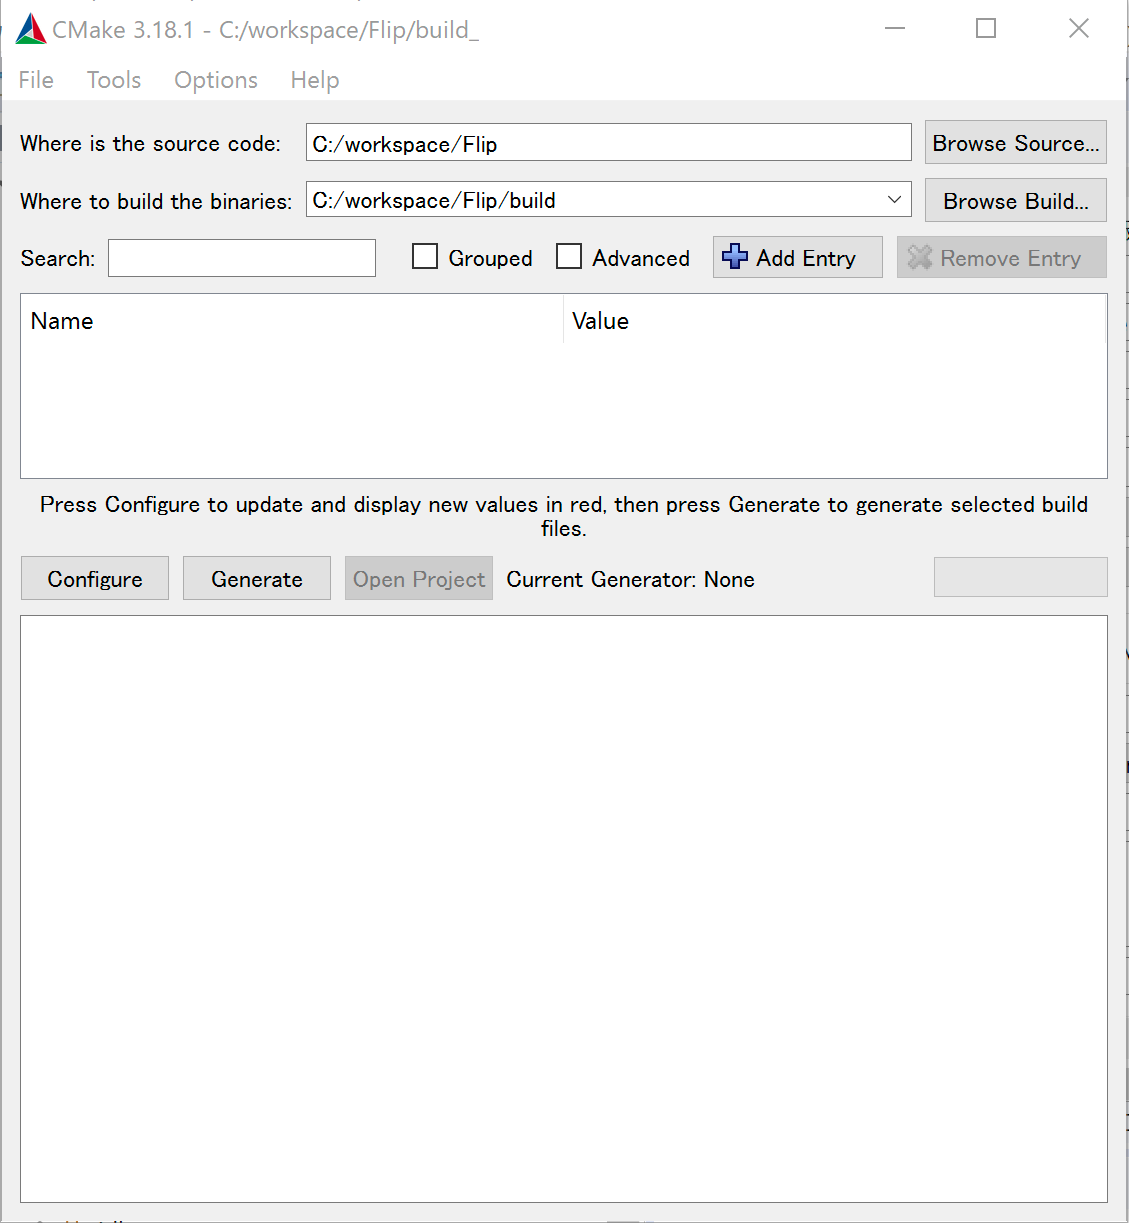
Task: Click the CMake logo in title bar
Action: [x=31, y=29]
